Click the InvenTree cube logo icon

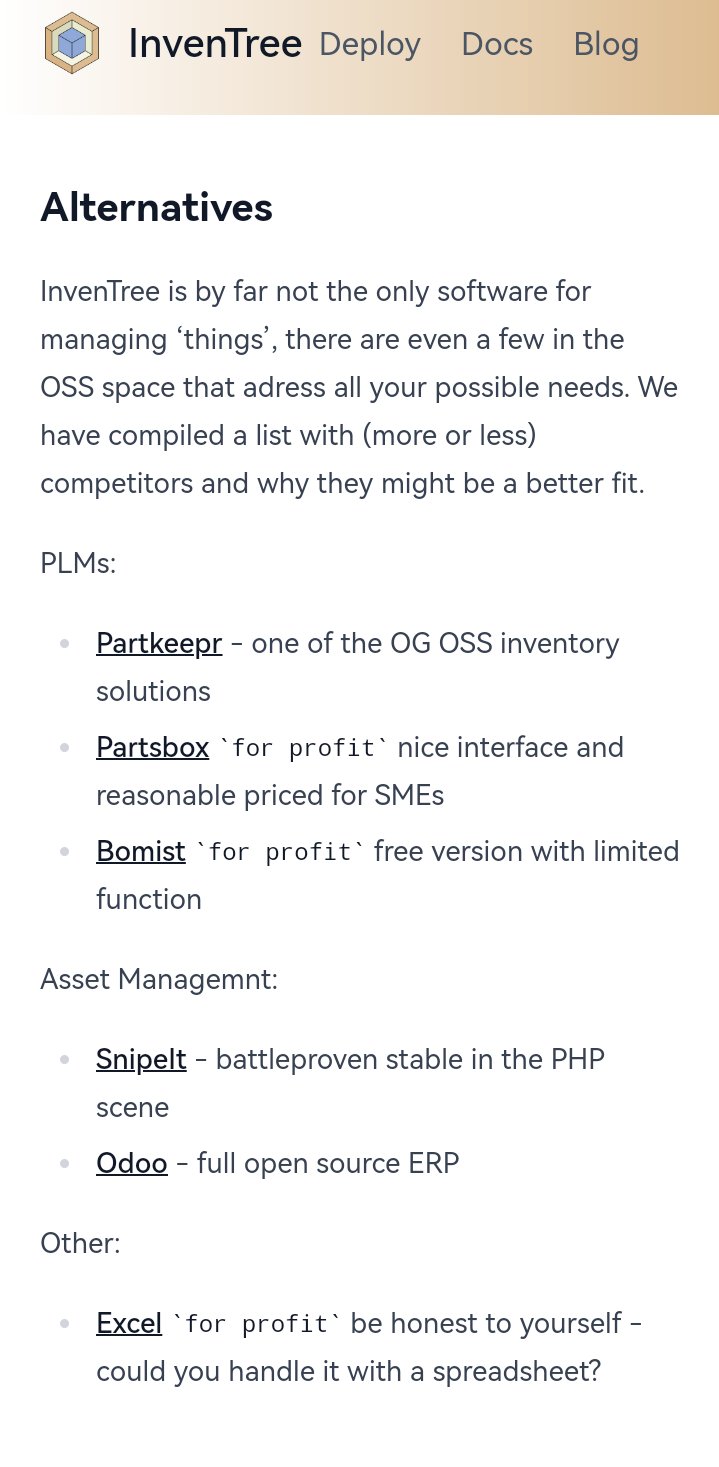pyautogui.click(x=72, y=43)
